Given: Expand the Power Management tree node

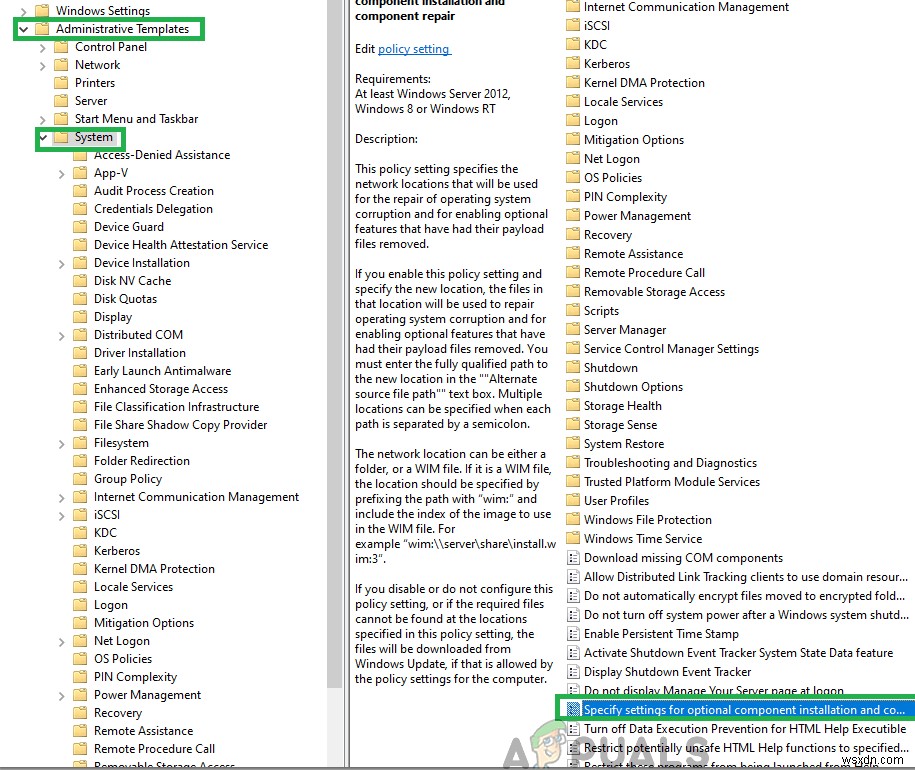Looking at the screenshot, I should [x=61, y=696].
